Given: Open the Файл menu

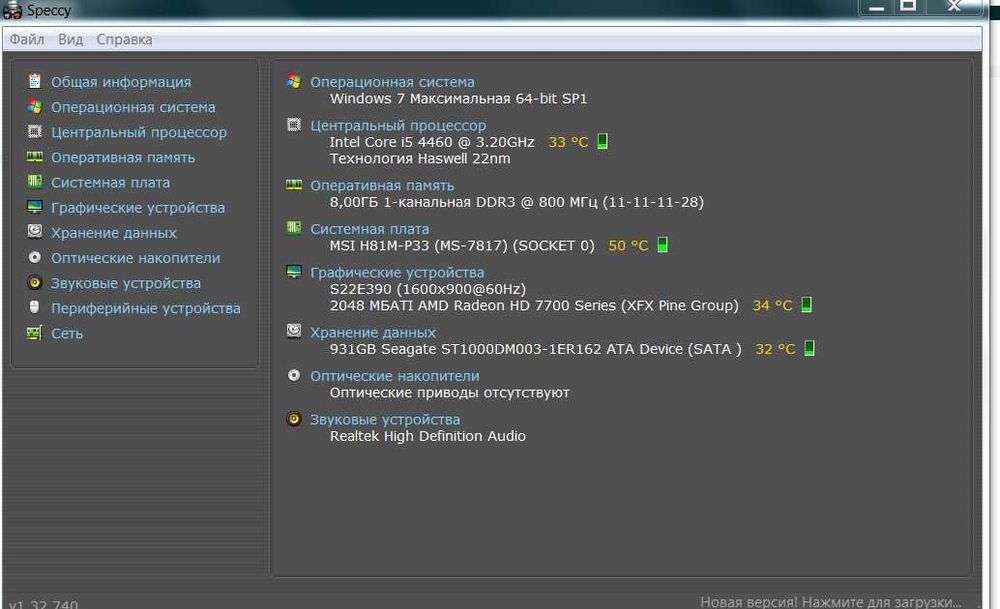Looking at the screenshot, I should pyautogui.click(x=27, y=40).
